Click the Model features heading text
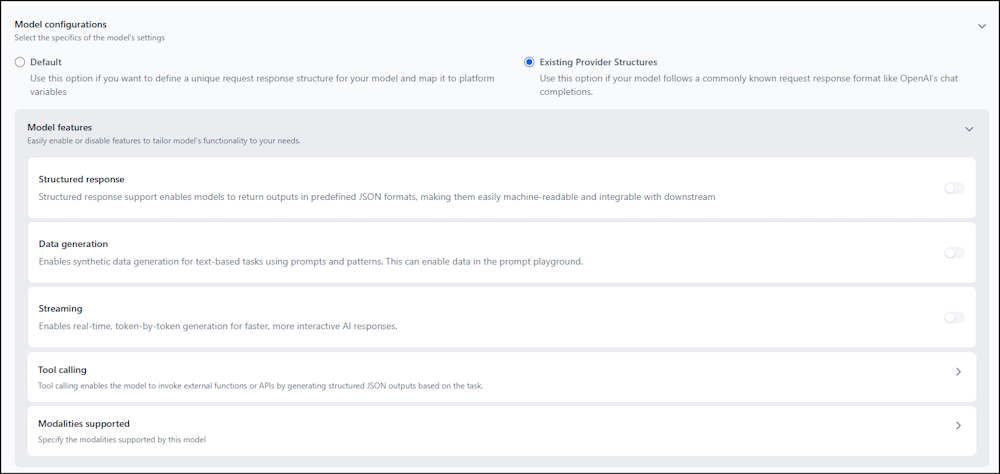This screenshot has height=474, width=1000. pos(59,128)
